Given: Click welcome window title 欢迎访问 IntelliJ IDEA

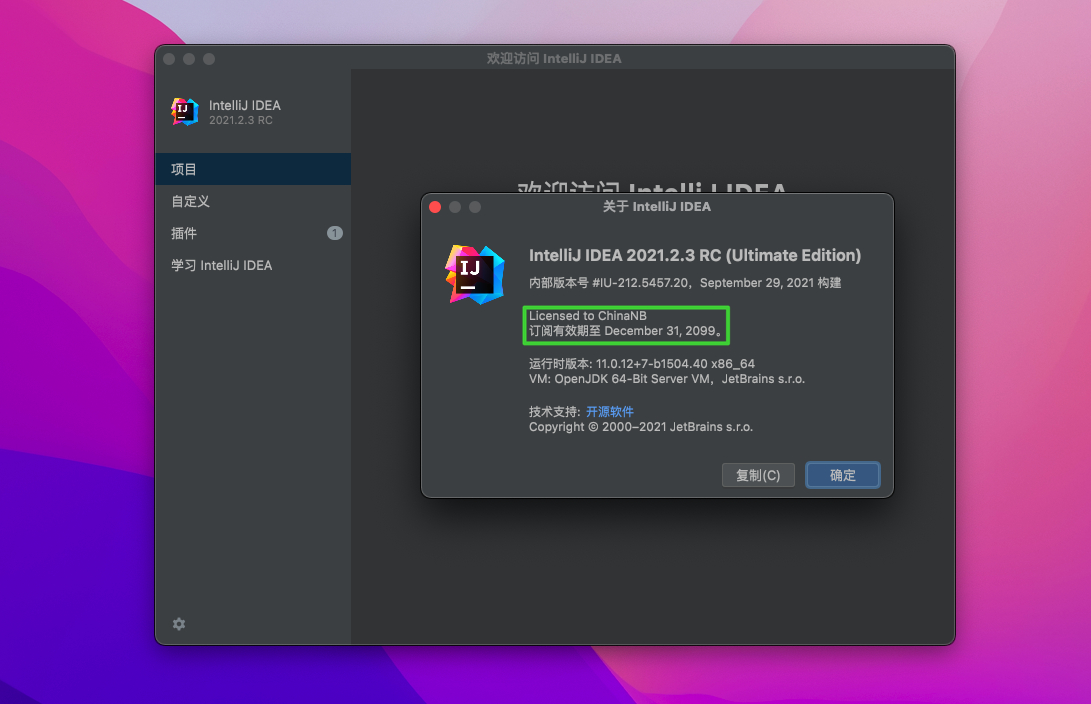Looking at the screenshot, I should 554,58.
